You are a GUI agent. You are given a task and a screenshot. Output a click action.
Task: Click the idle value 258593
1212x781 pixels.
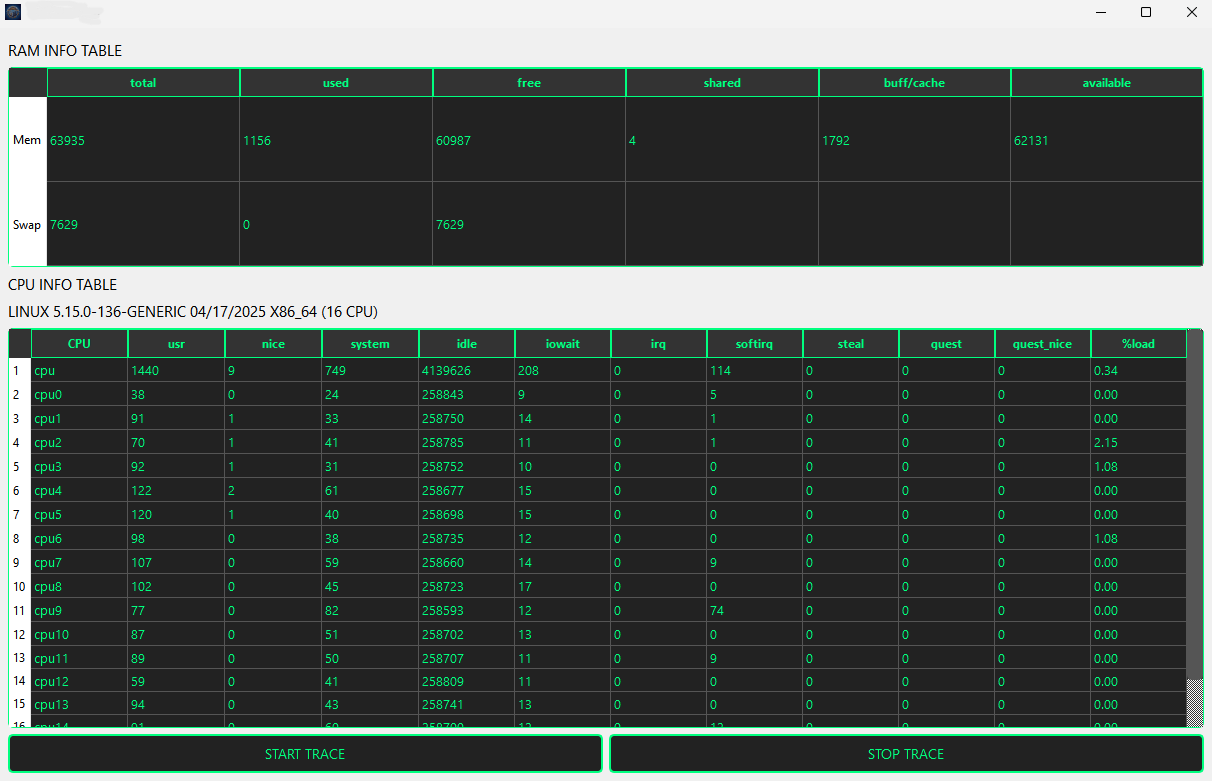tap(466, 610)
